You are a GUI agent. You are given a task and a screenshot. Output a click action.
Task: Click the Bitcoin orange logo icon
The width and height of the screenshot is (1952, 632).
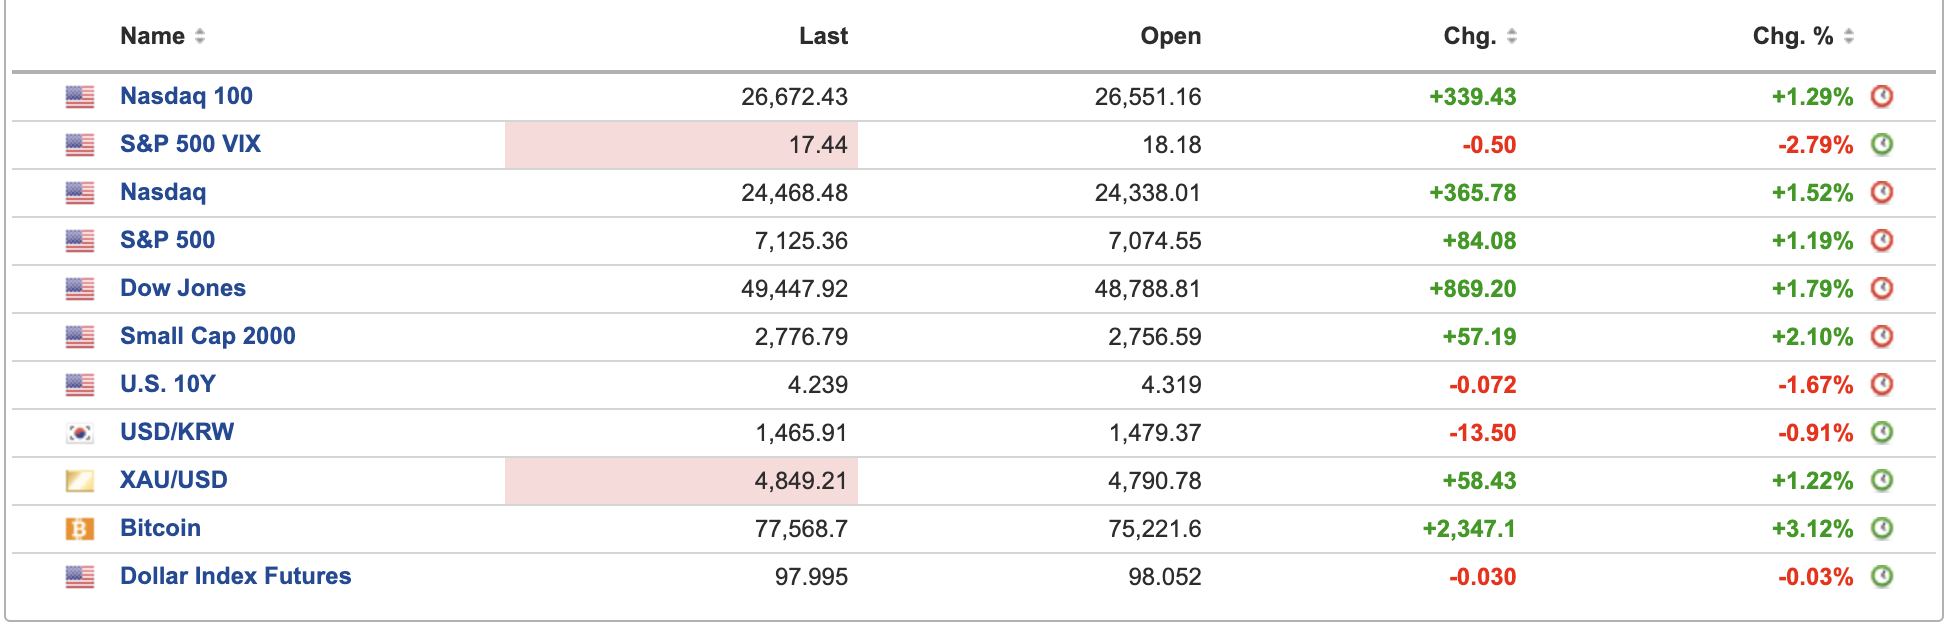(80, 529)
